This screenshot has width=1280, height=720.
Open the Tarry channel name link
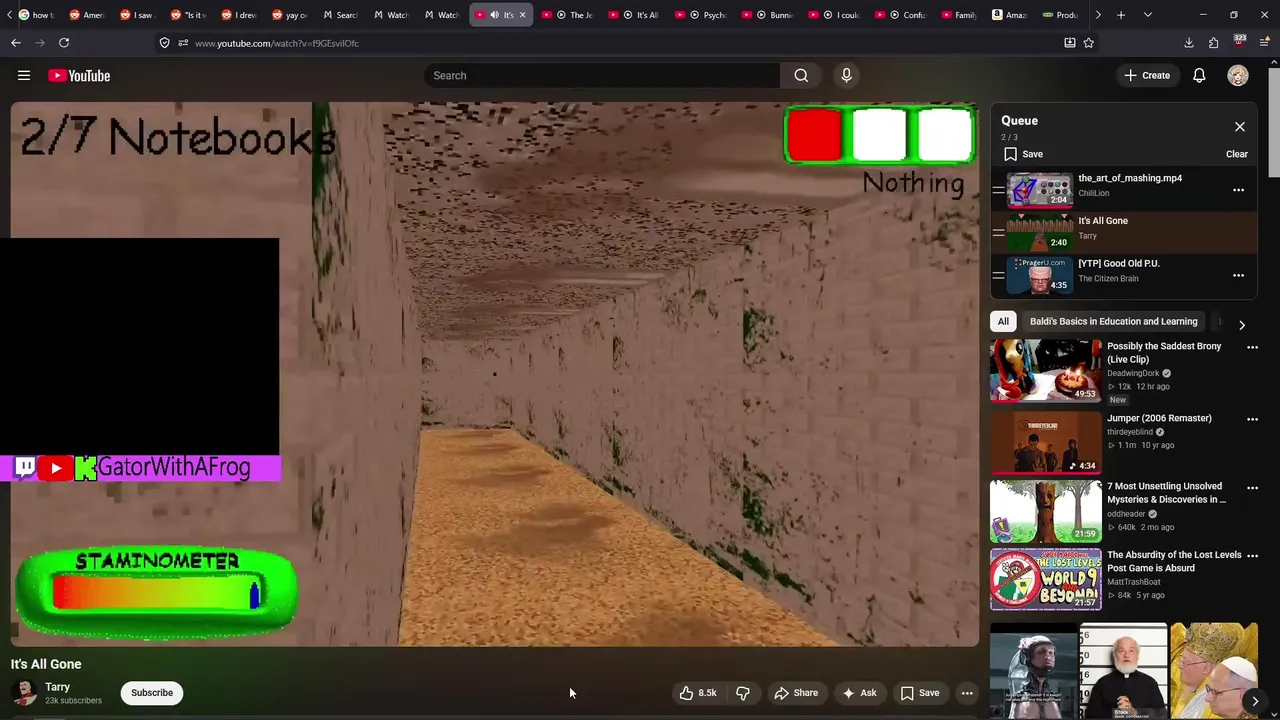pyautogui.click(x=57, y=687)
